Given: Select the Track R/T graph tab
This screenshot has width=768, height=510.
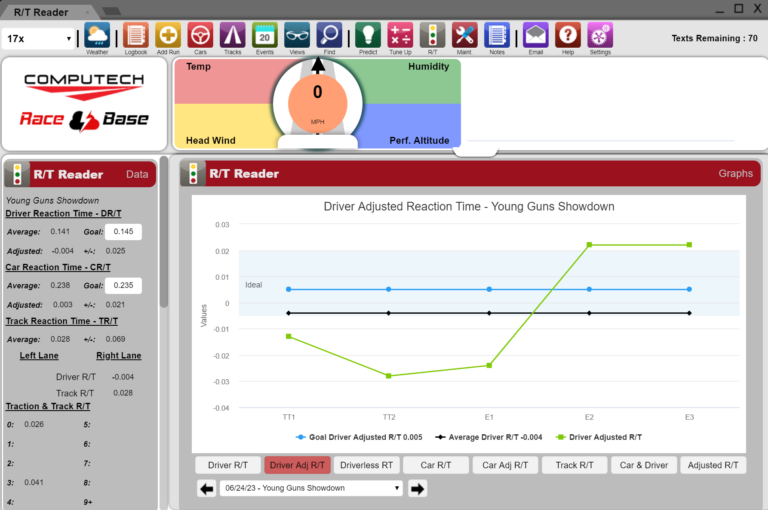Looking at the screenshot, I should tap(574, 465).
